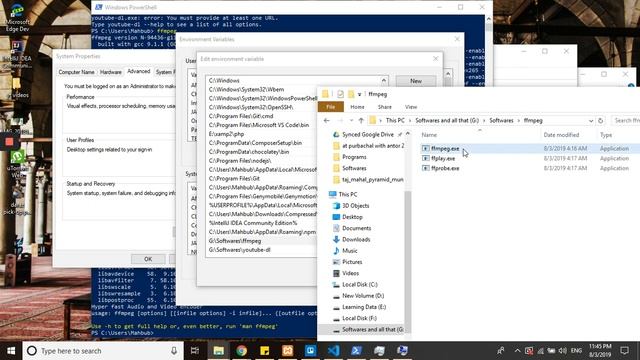Screen dimensions: 640x360
Task: Select ffmpeg.exe in the file list
Action: click(445, 149)
